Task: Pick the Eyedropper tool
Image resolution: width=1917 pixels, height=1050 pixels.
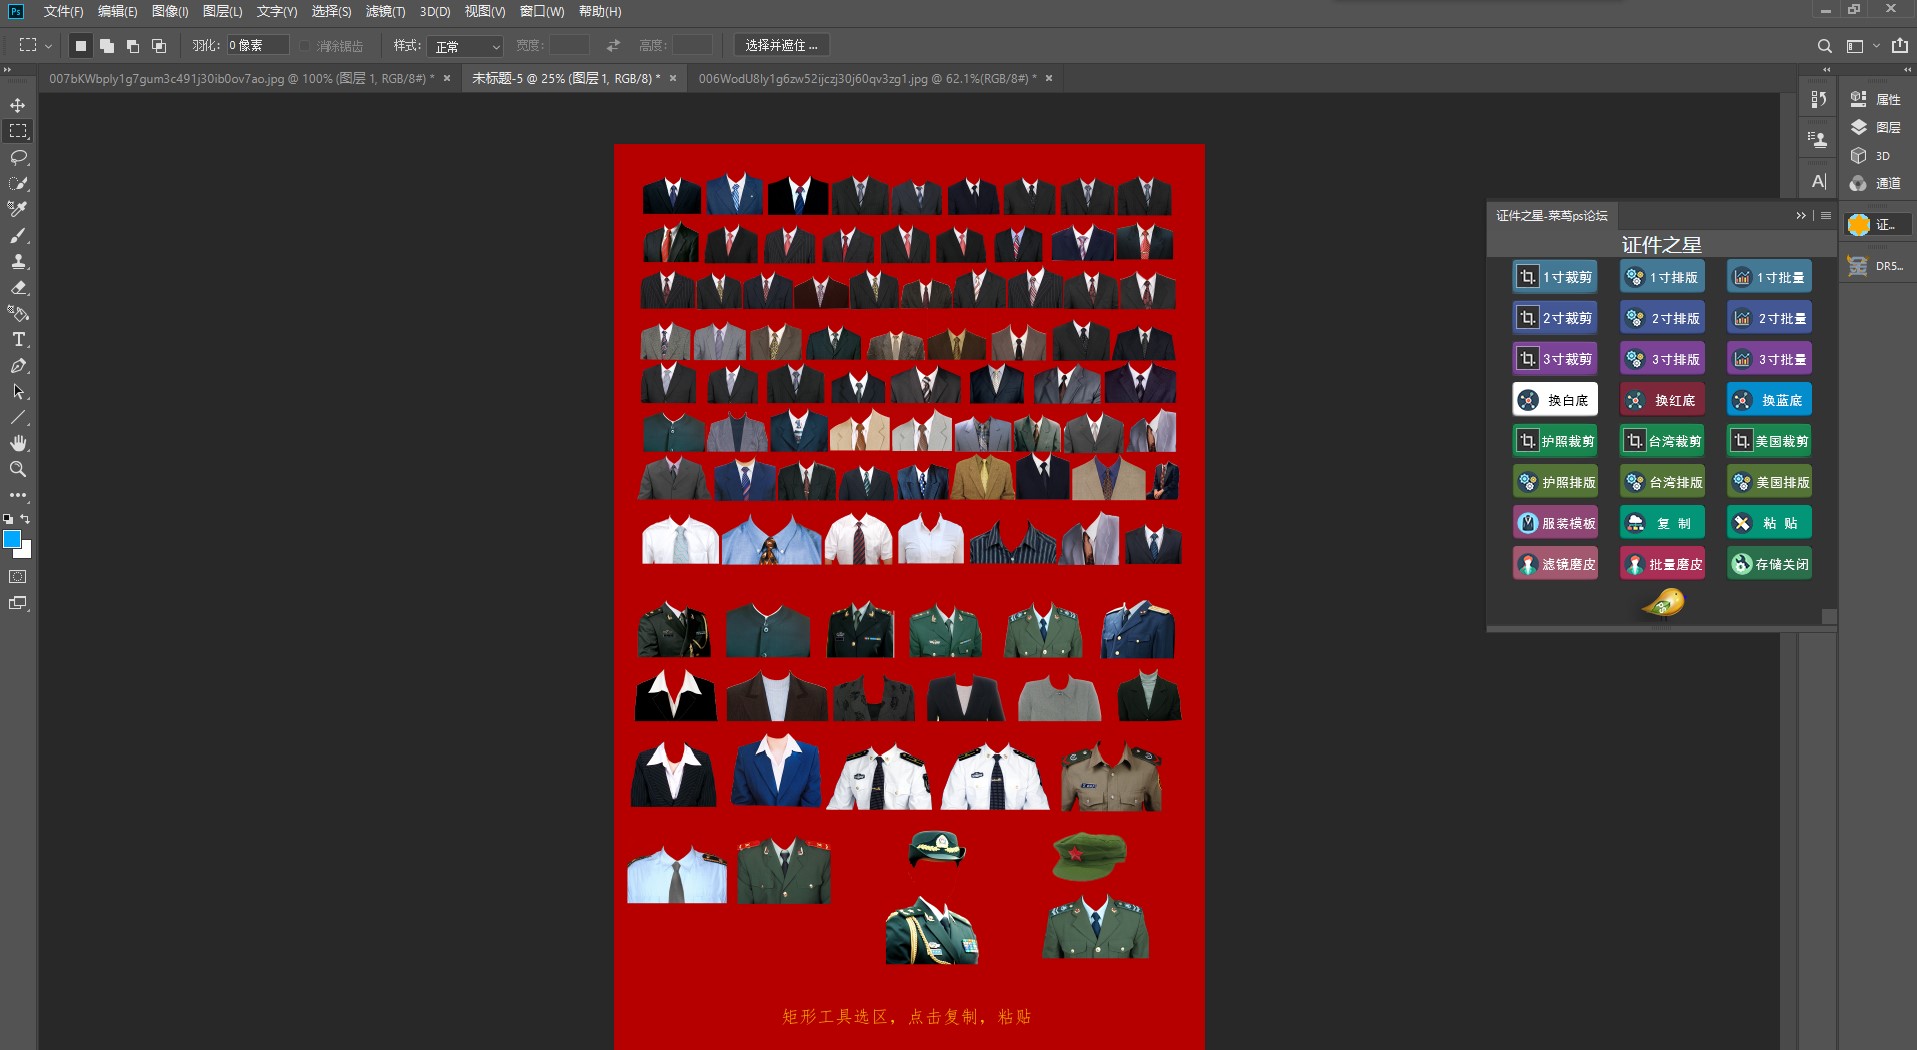Action: [18, 209]
